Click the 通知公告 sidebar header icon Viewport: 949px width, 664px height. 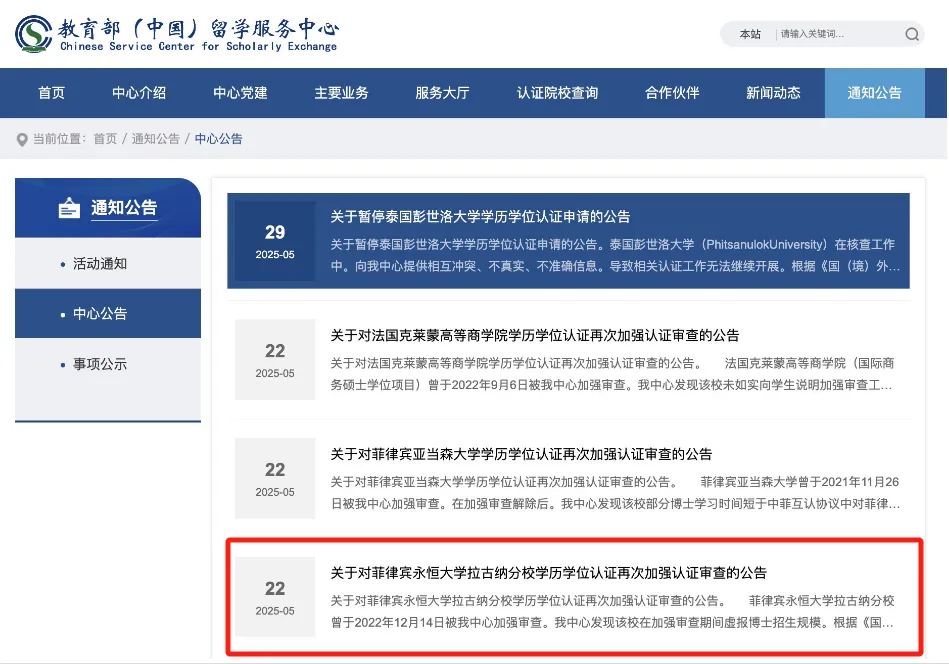point(69,208)
